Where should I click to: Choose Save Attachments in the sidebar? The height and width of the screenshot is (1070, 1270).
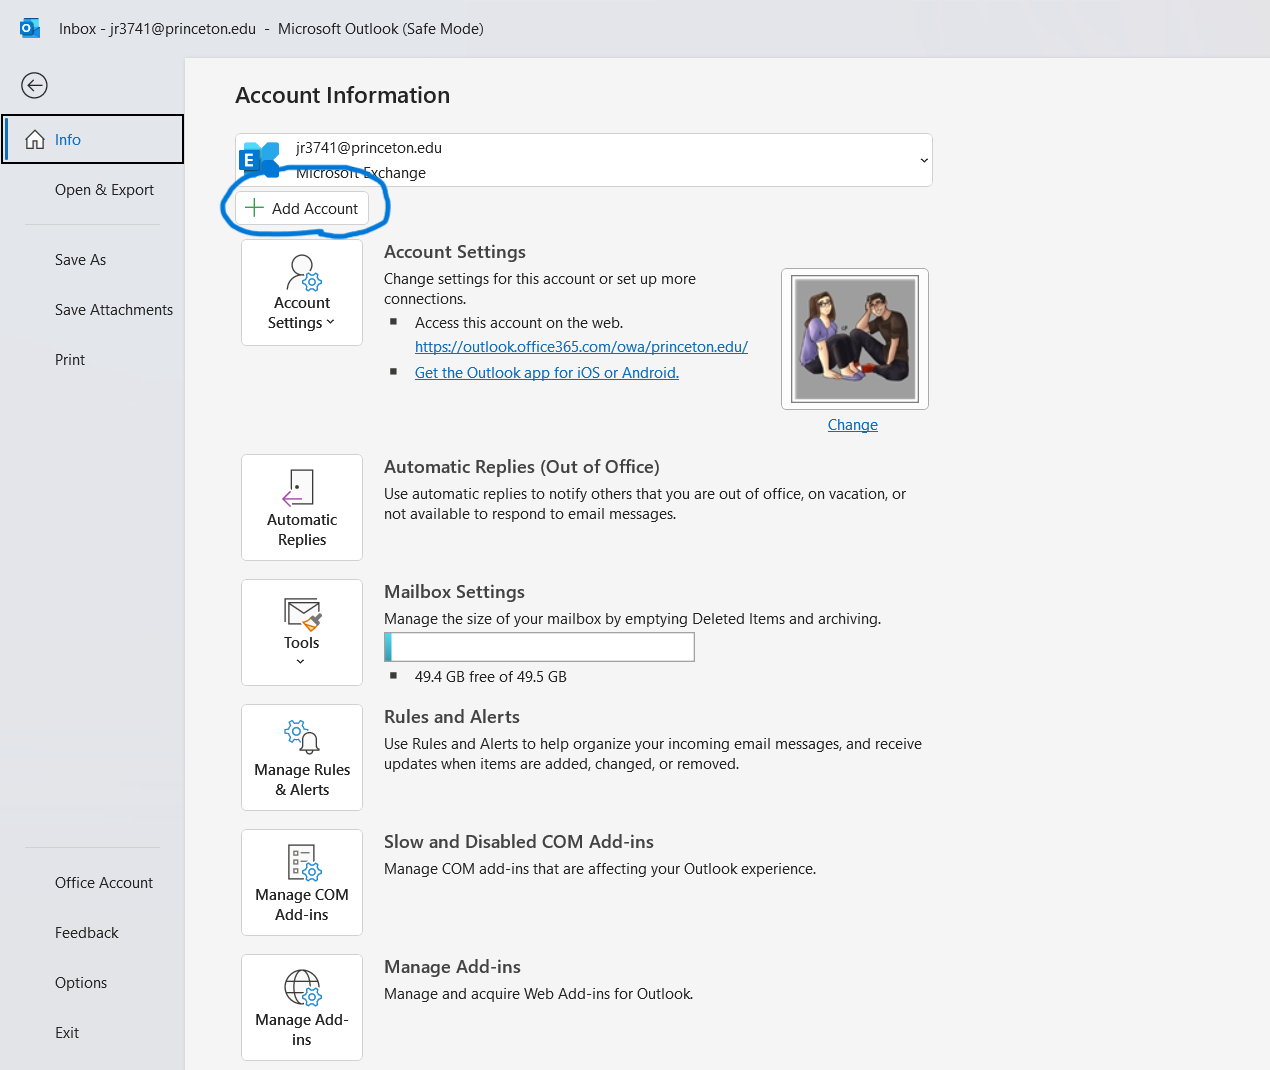(114, 310)
